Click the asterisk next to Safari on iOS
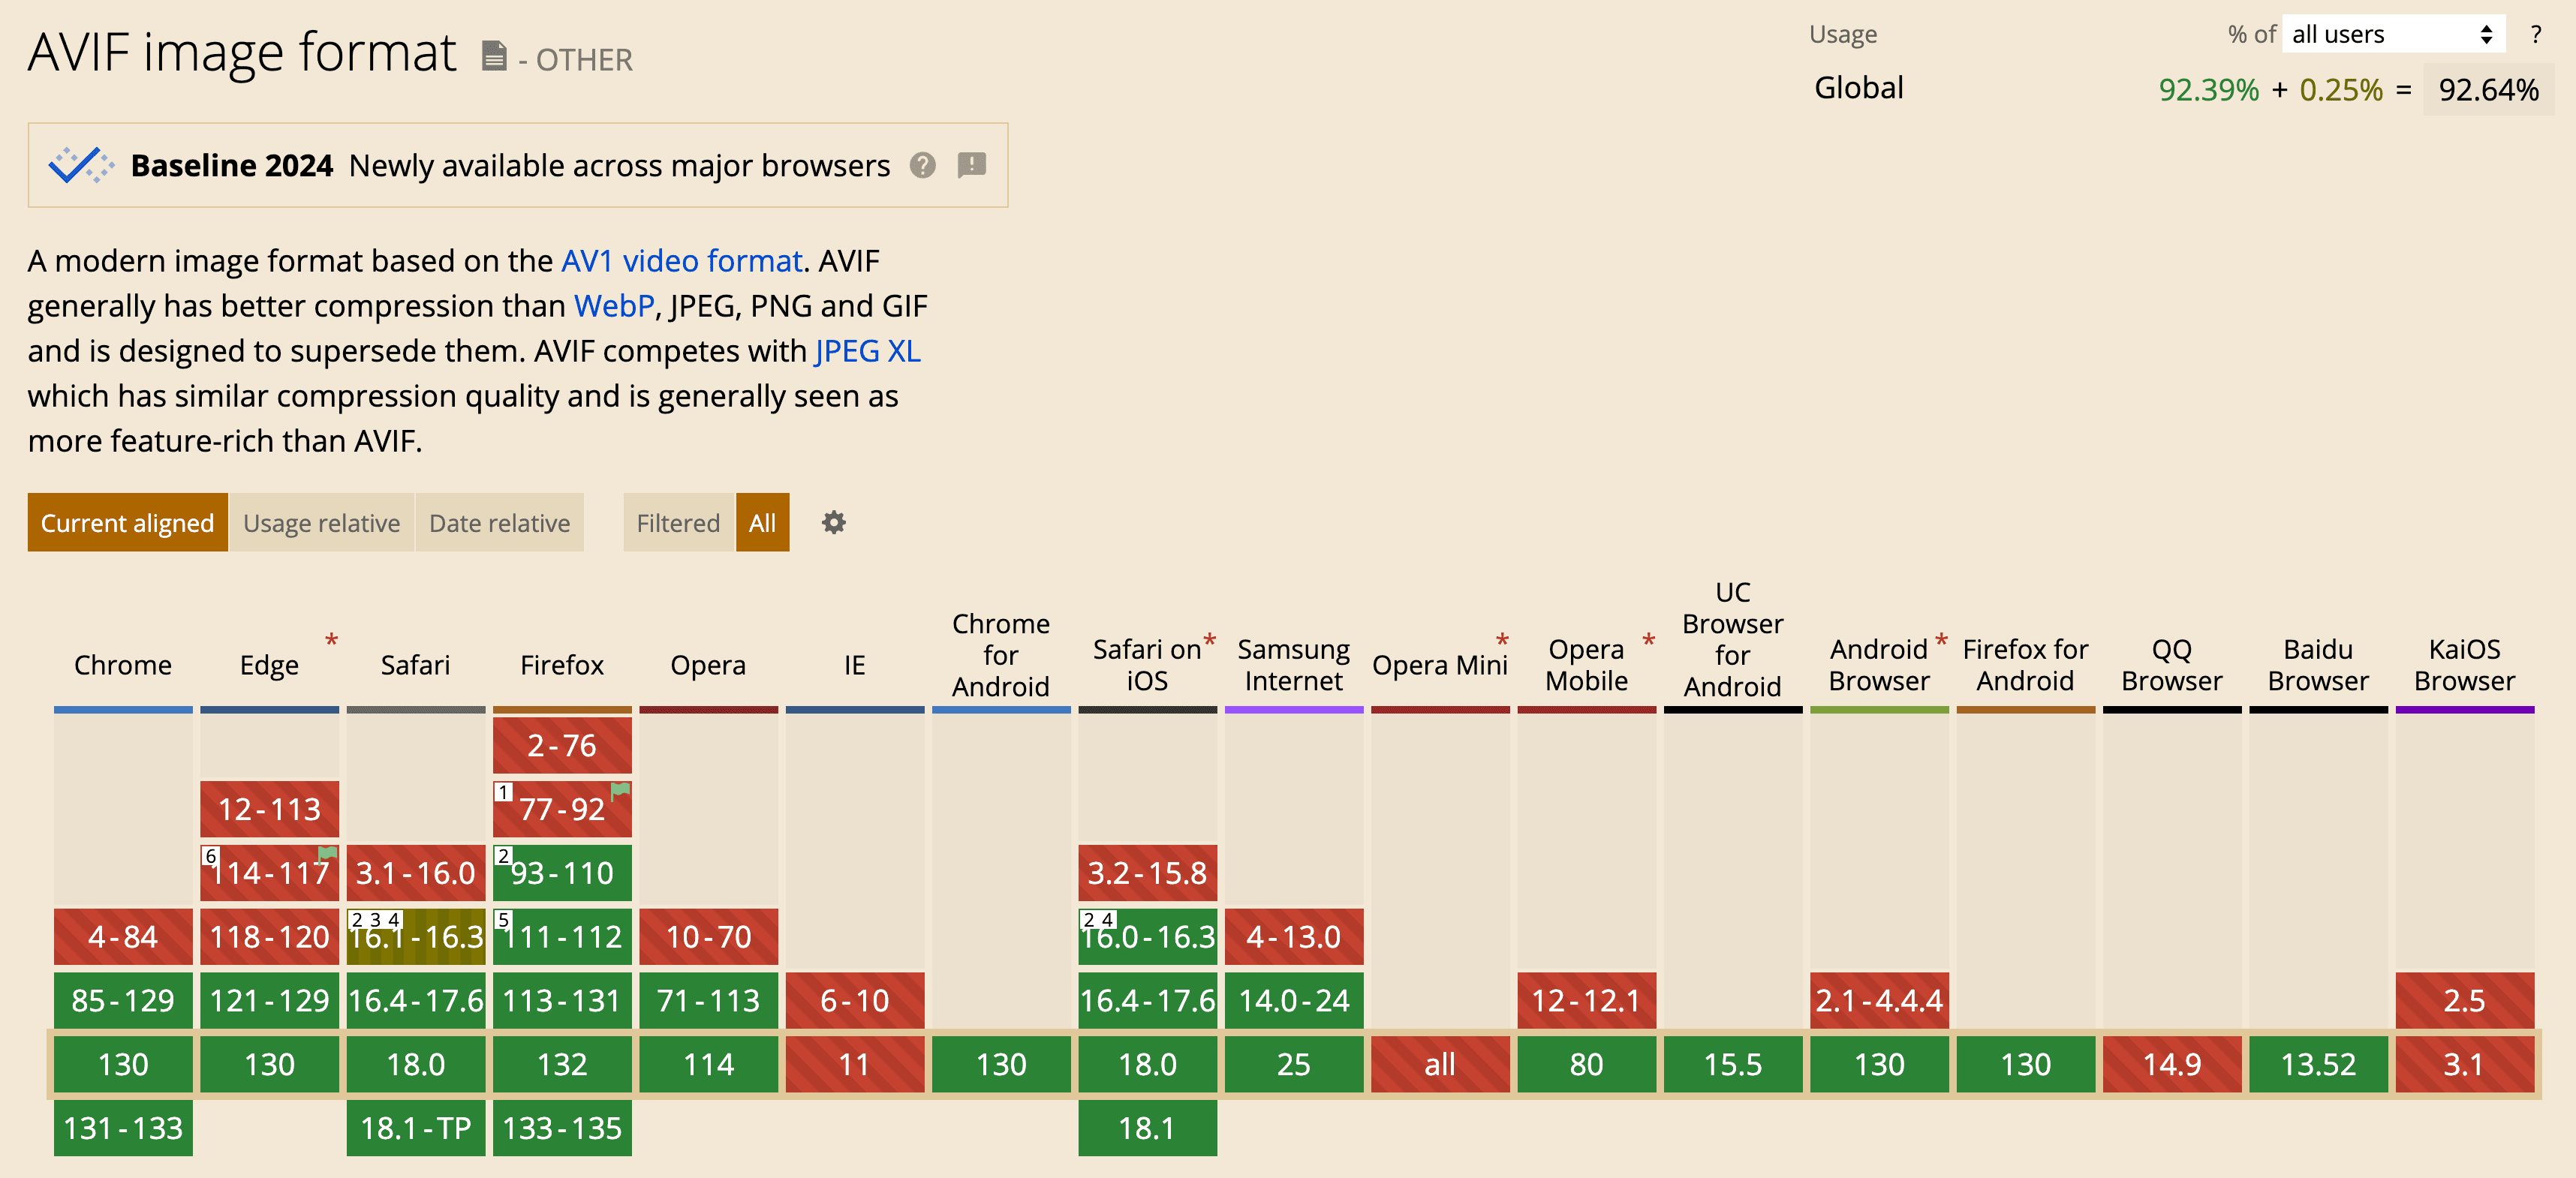 click(1209, 640)
